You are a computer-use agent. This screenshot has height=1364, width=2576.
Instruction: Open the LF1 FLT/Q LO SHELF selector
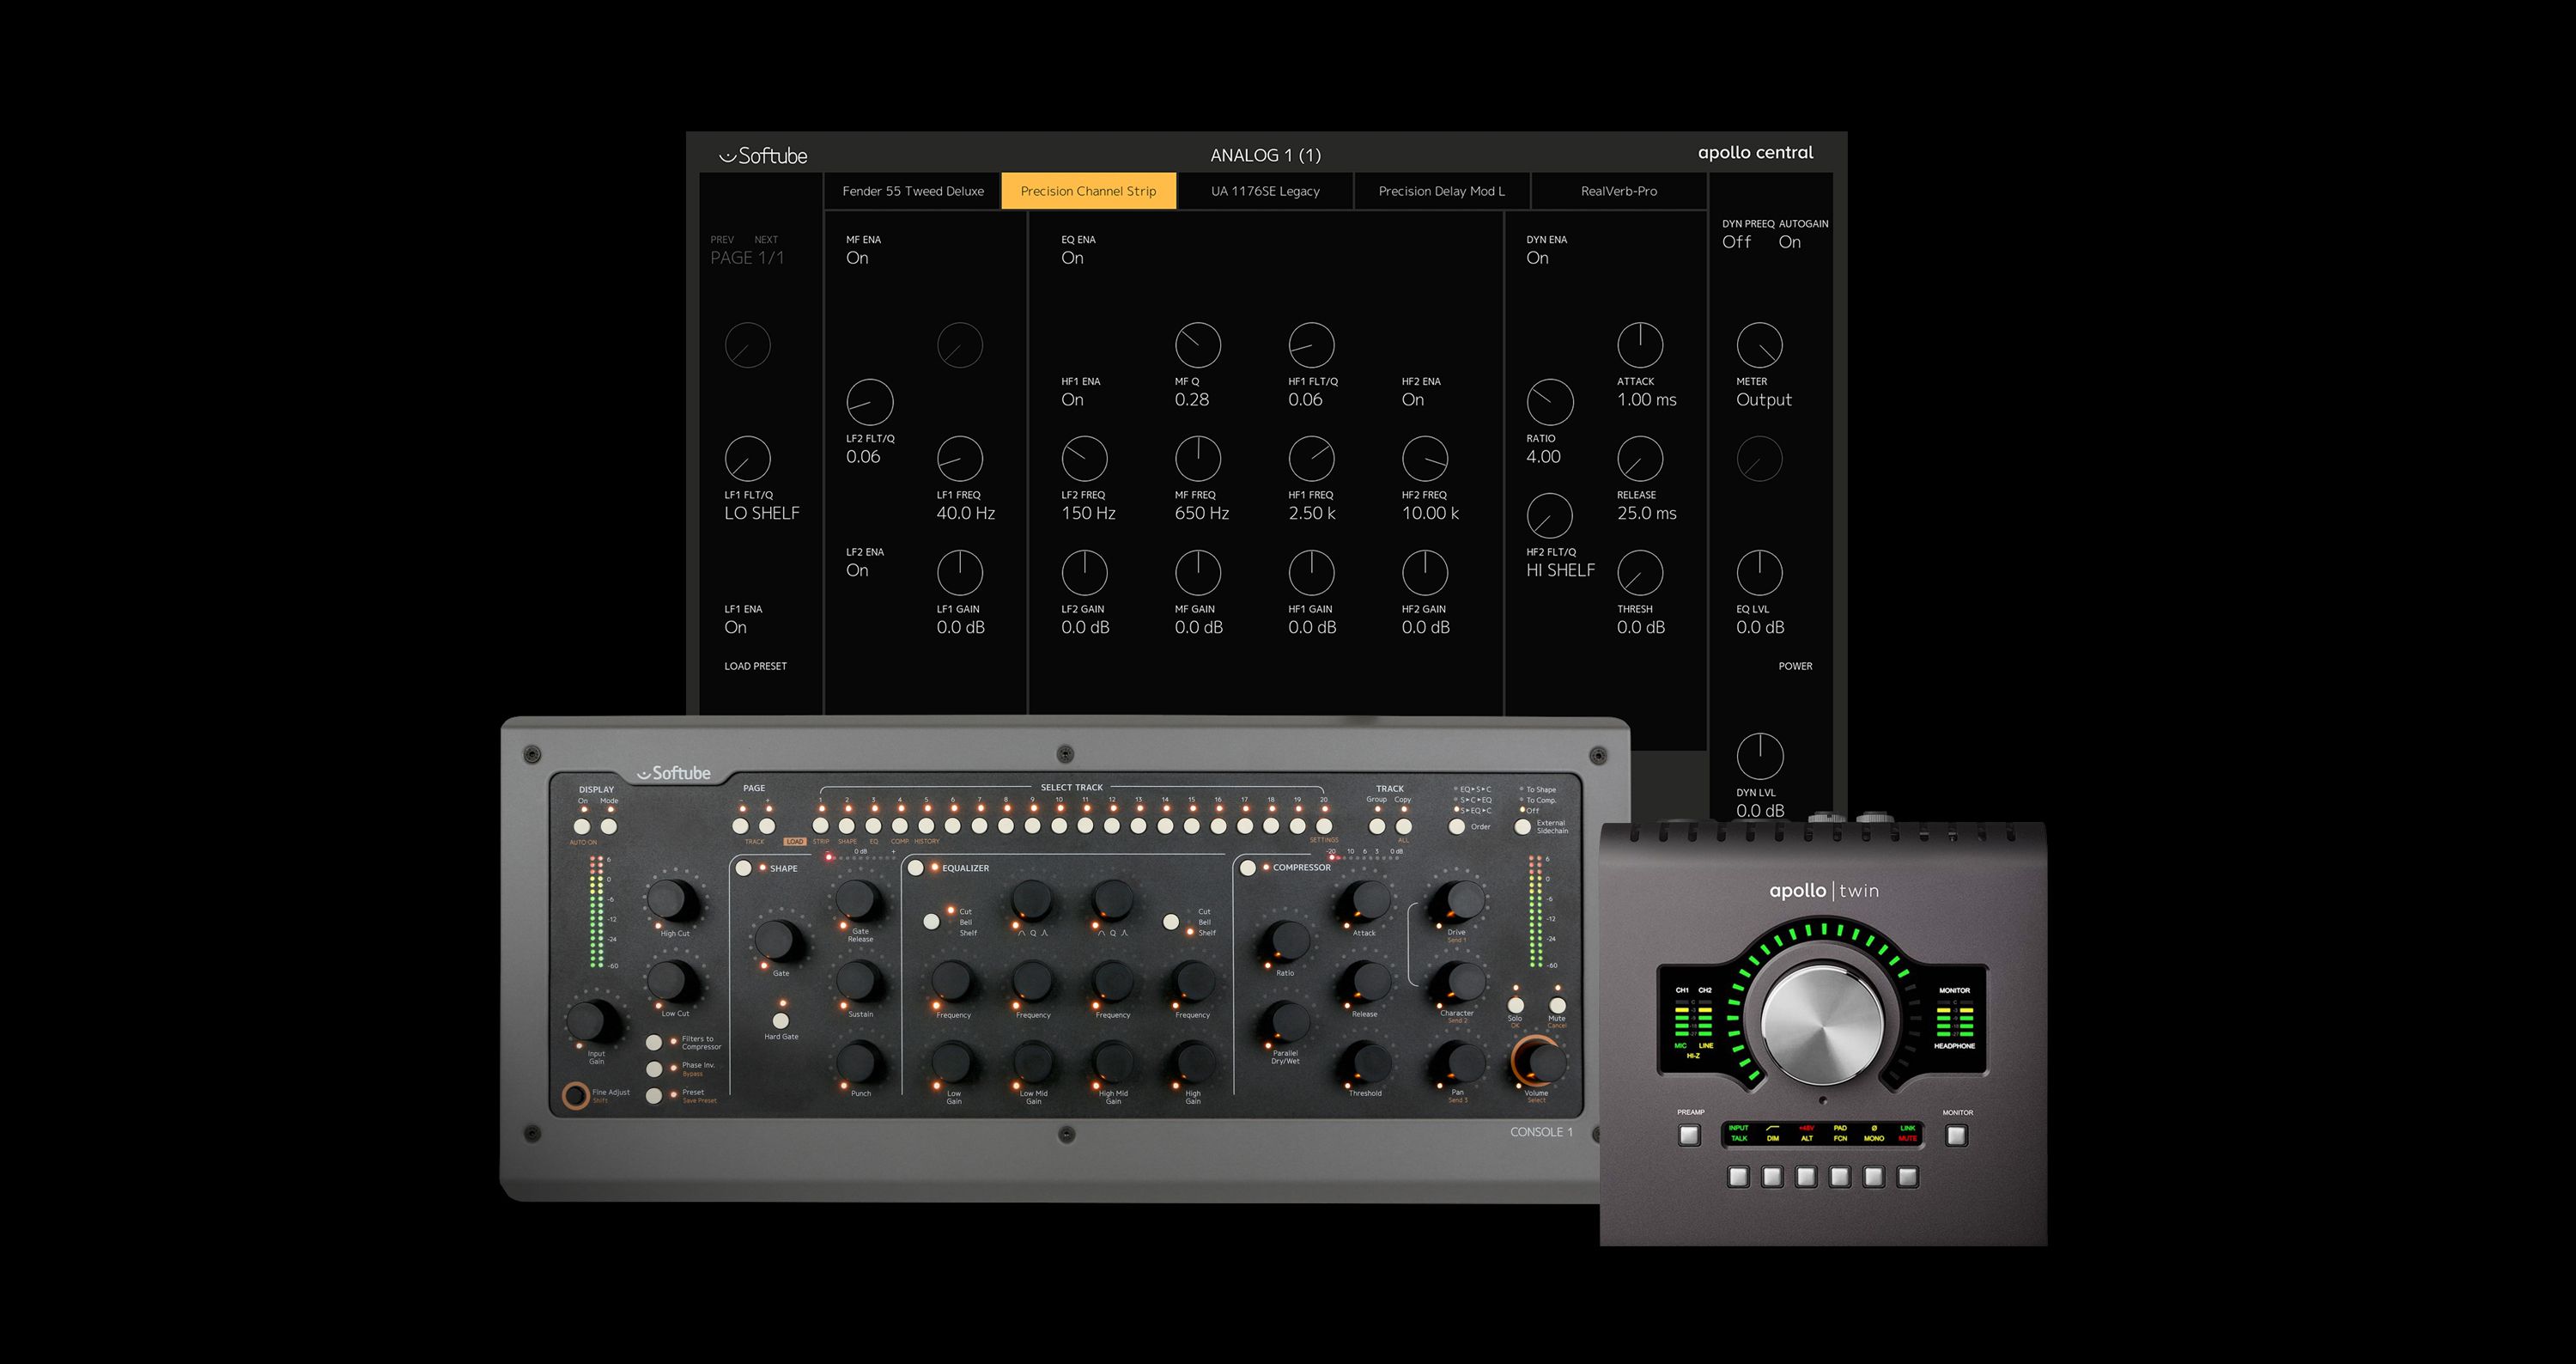[x=761, y=513]
